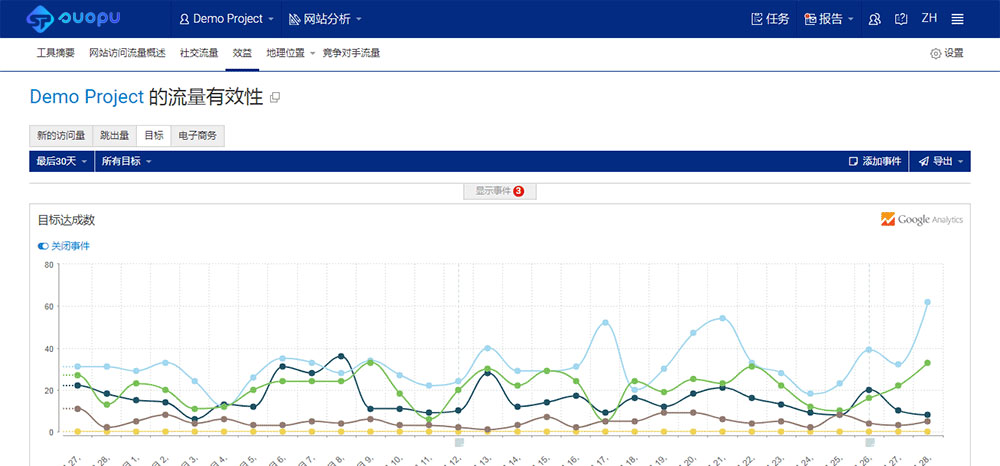The image size is (1000, 466).
Task: Click the ZH language selector
Action: coord(929,18)
